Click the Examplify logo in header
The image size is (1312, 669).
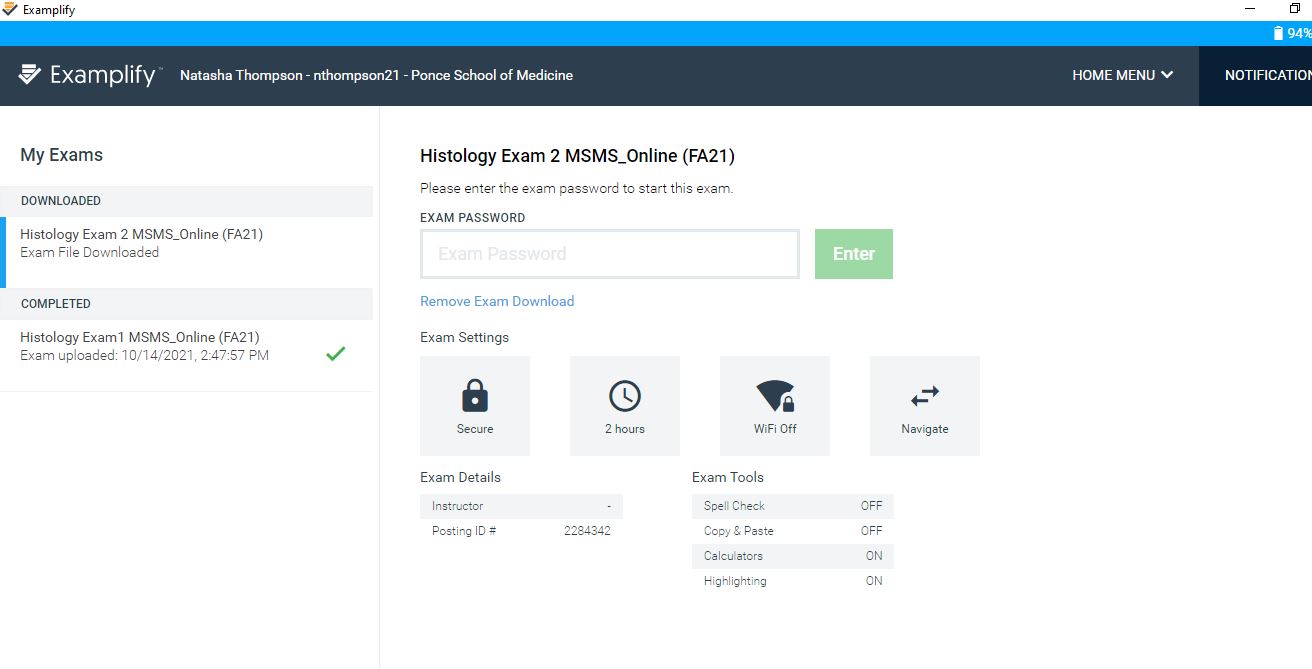pyautogui.click(x=89, y=75)
